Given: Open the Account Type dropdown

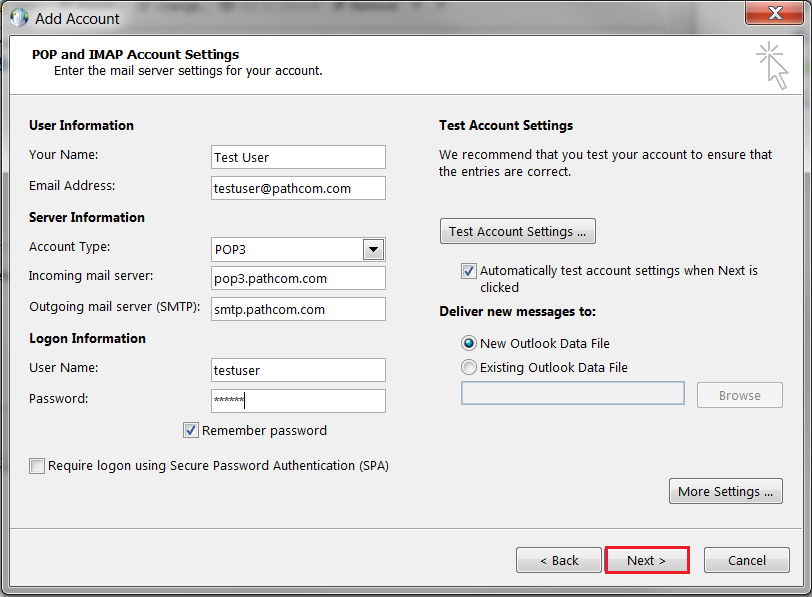Looking at the screenshot, I should [x=374, y=249].
